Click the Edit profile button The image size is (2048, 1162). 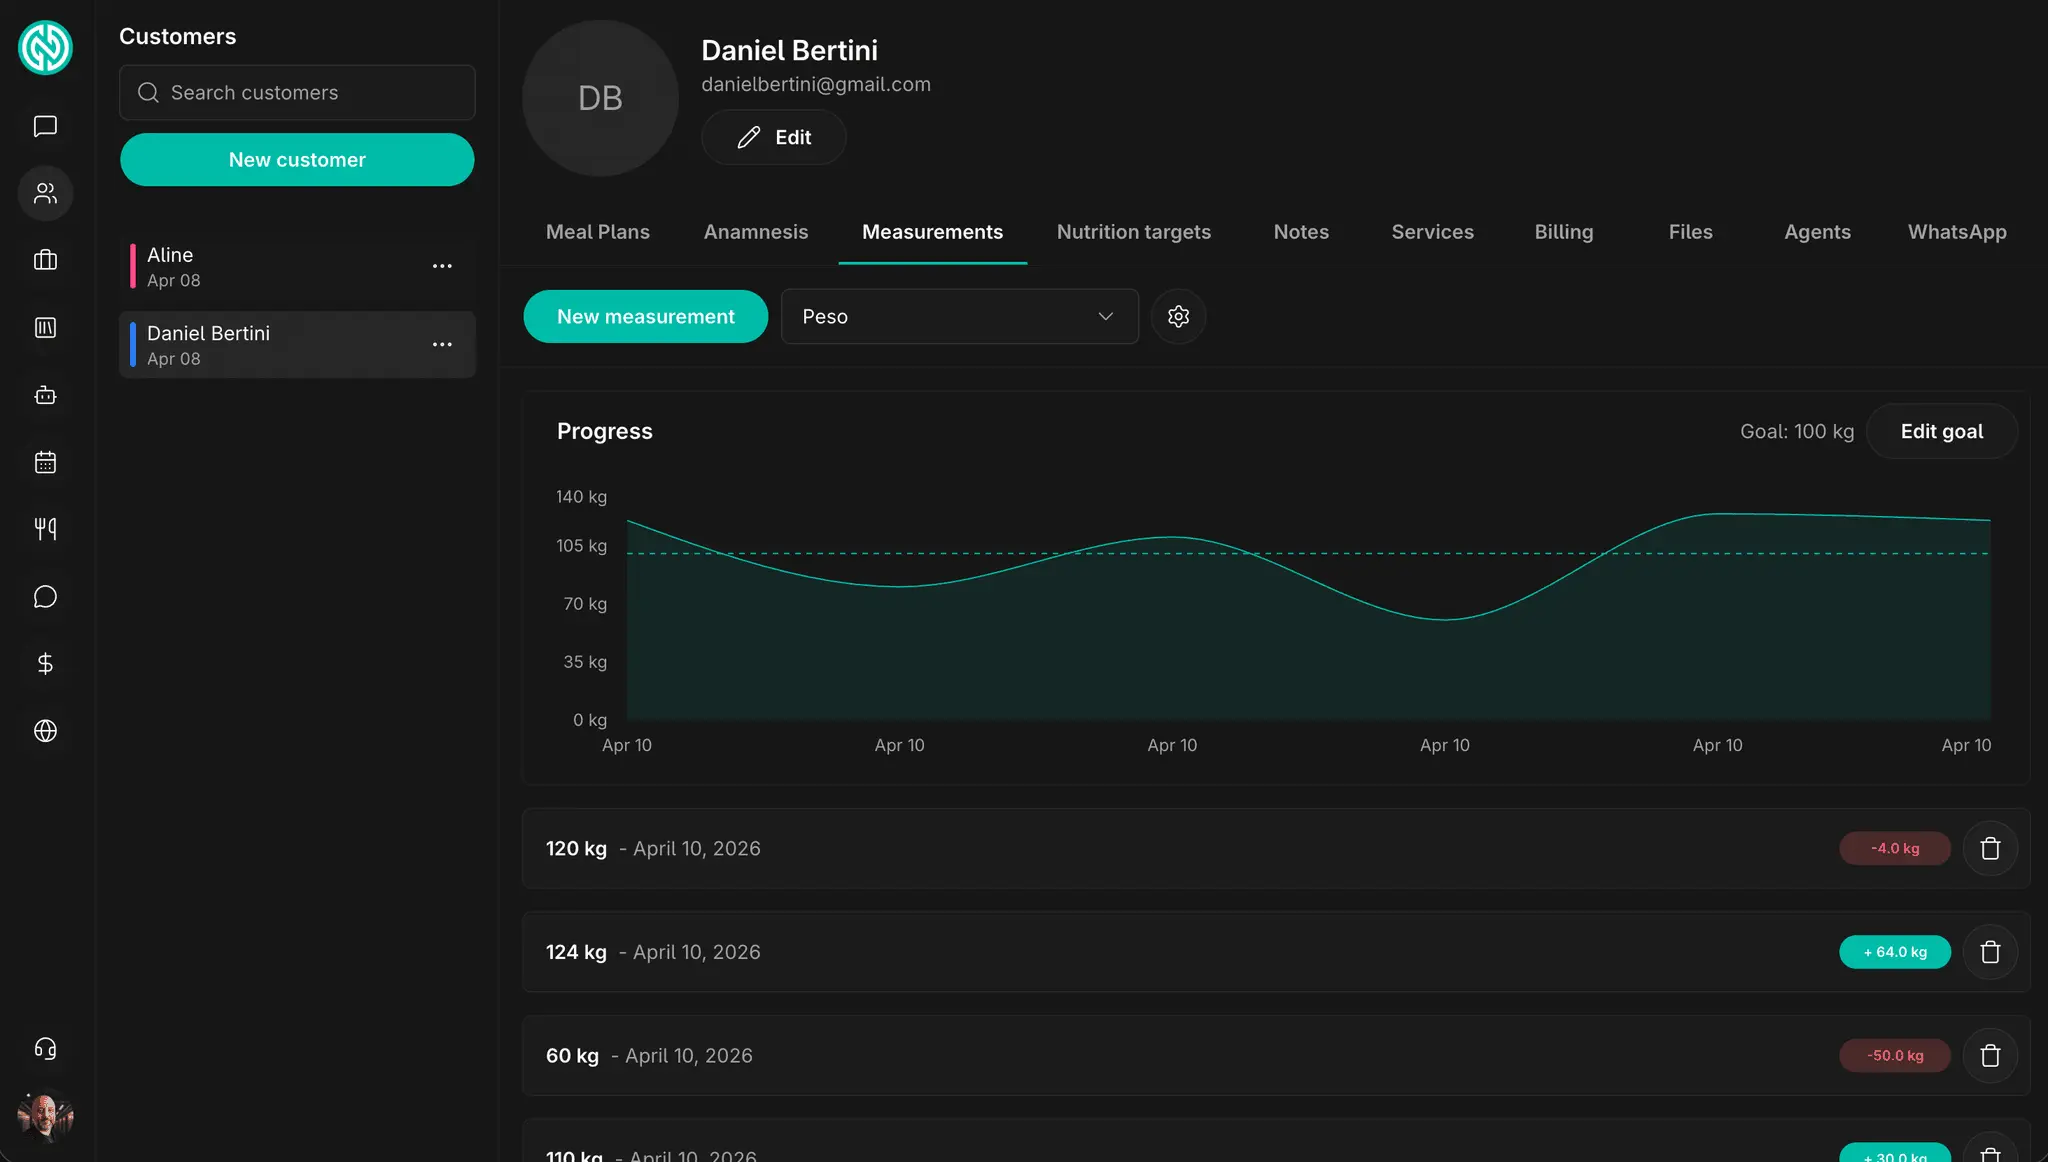pyautogui.click(x=773, y=137)
